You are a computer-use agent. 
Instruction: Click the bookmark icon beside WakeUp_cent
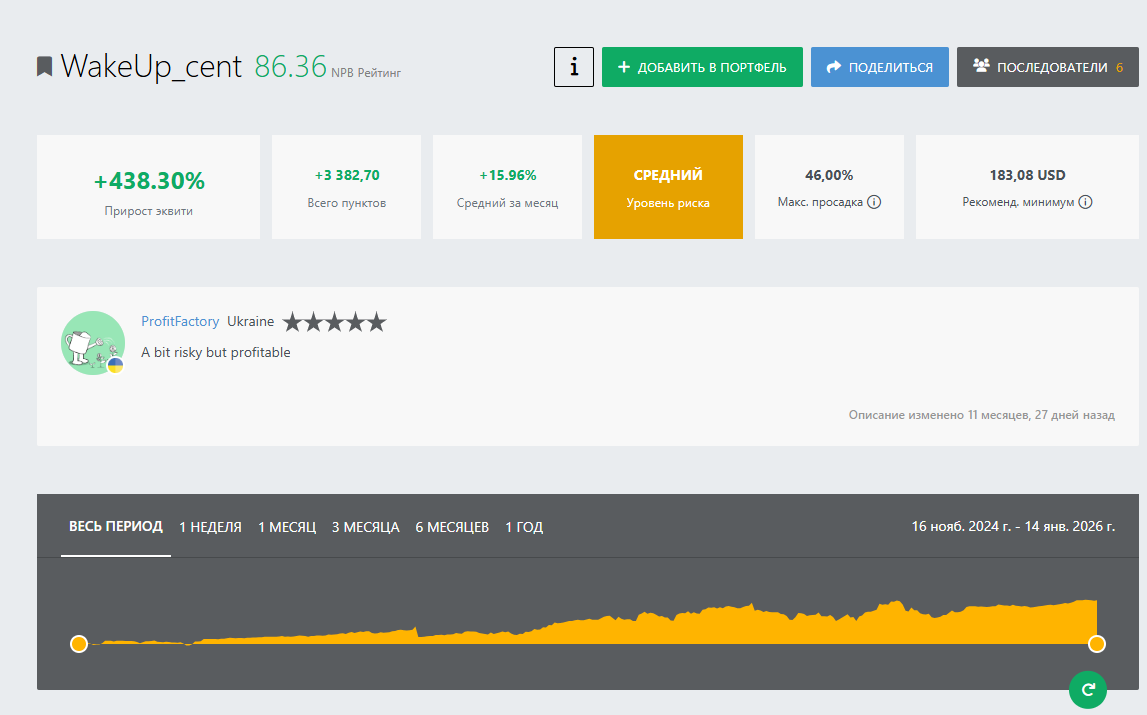(44, 67)
